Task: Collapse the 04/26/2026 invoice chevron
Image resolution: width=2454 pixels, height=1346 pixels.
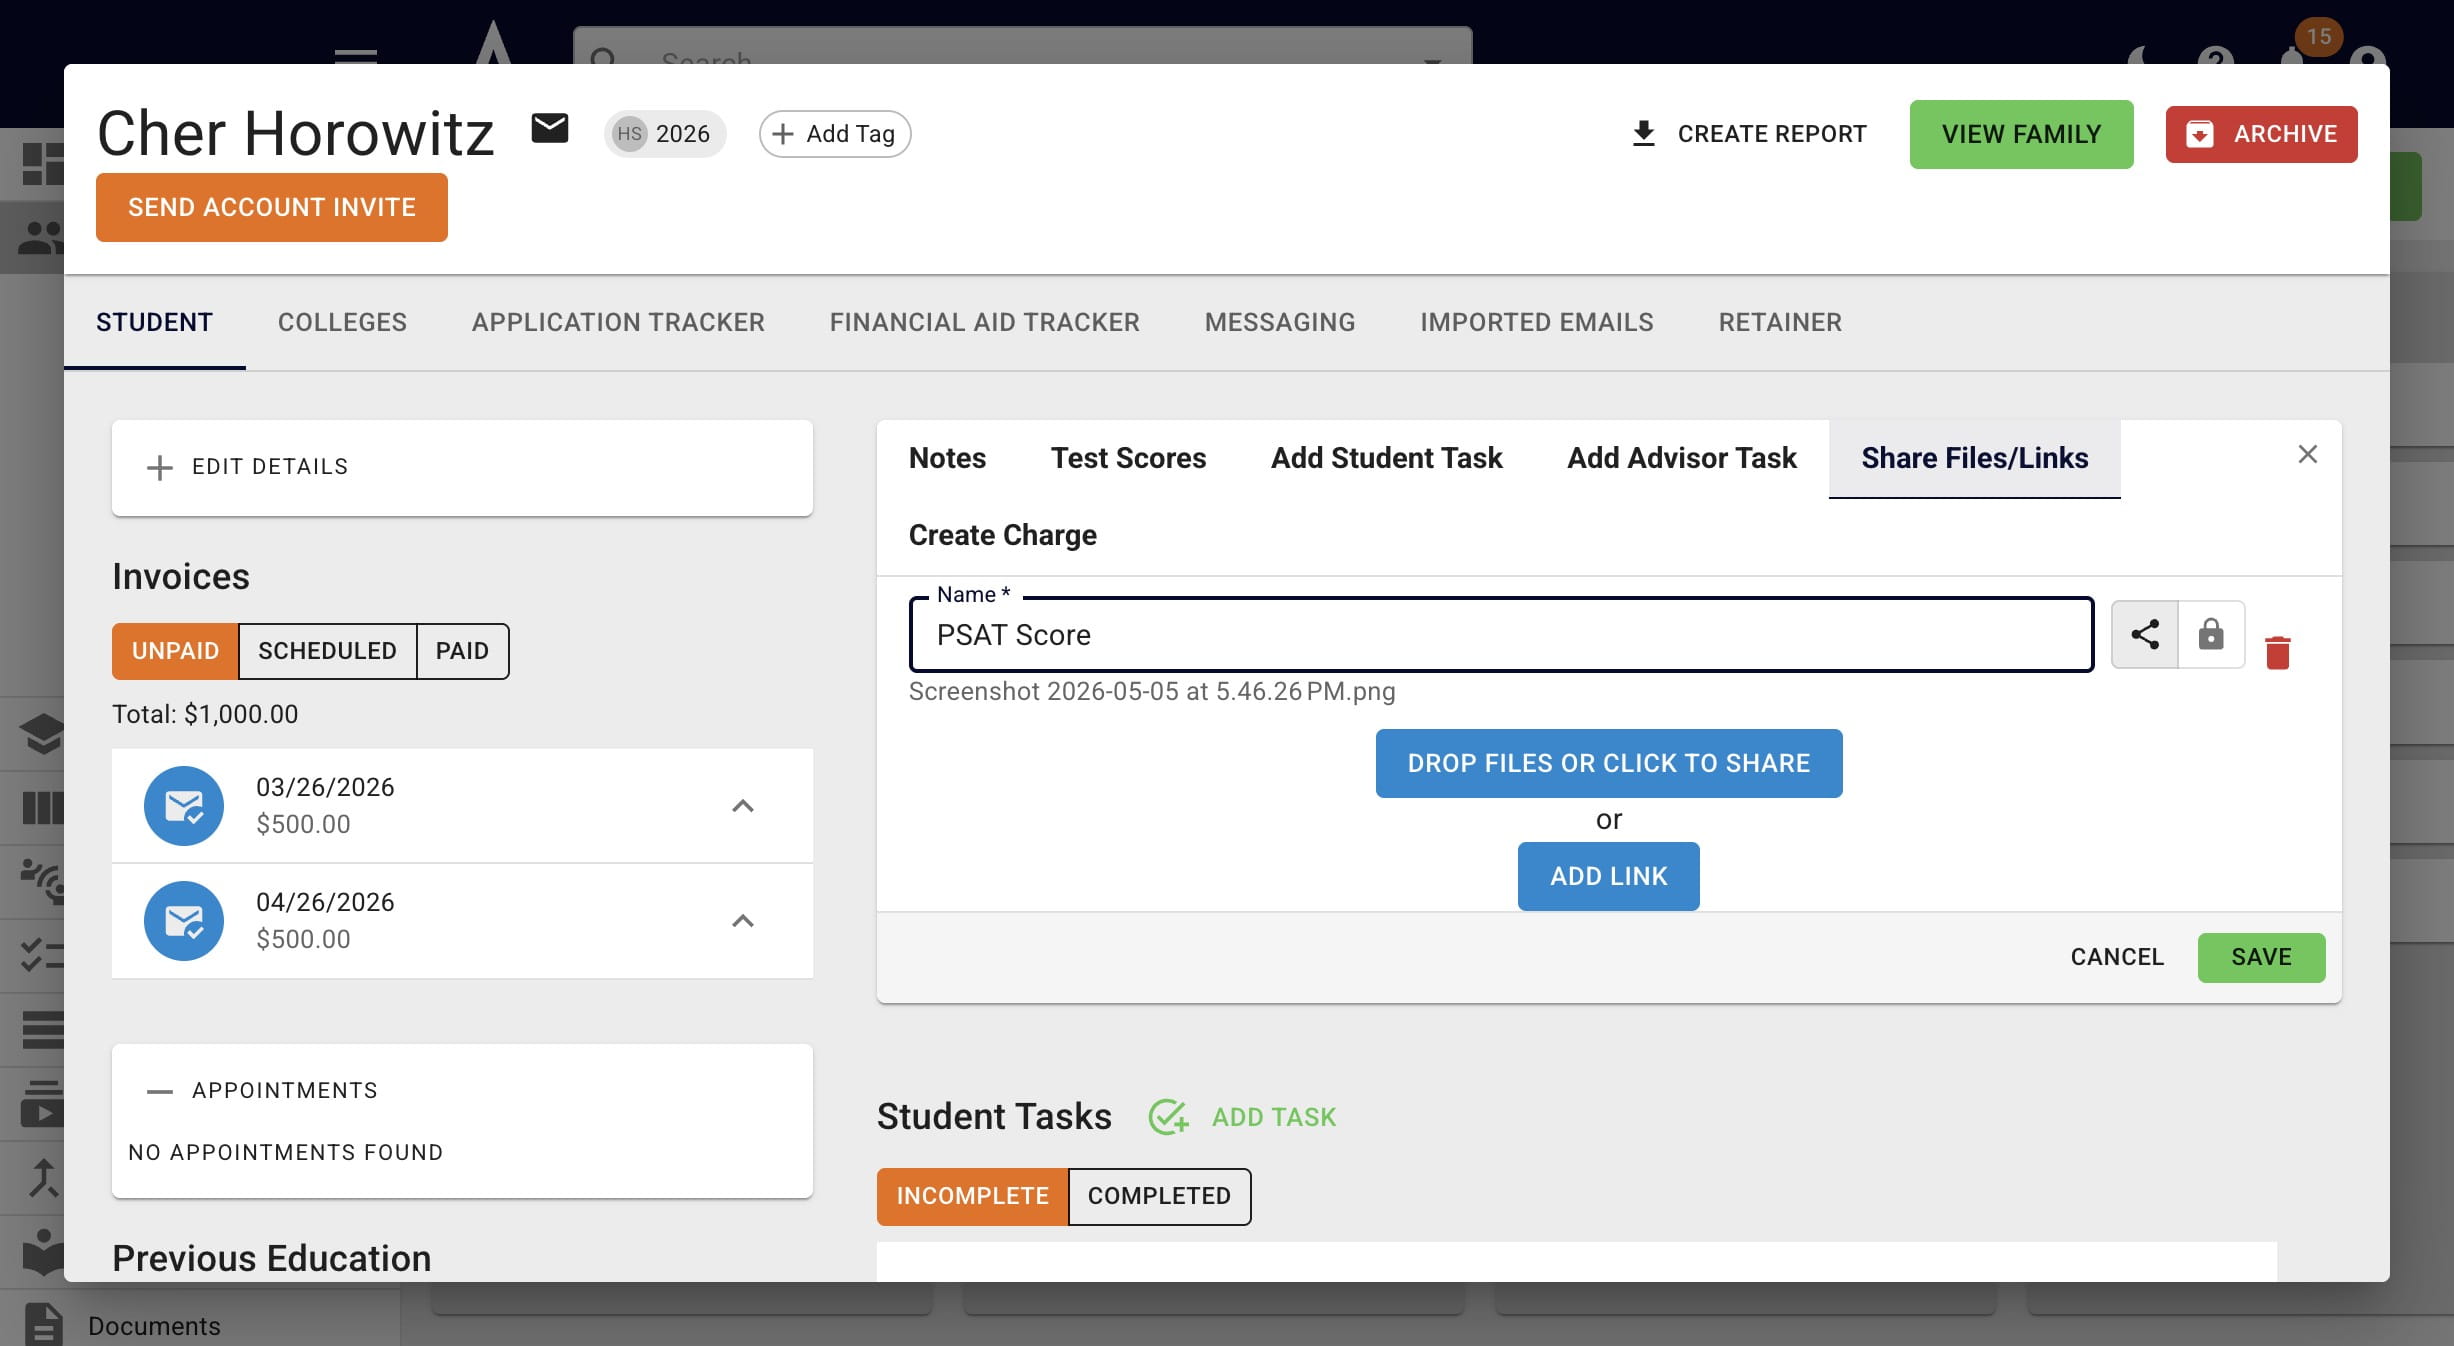Action: pyautogui.click(x=742, y=921)
